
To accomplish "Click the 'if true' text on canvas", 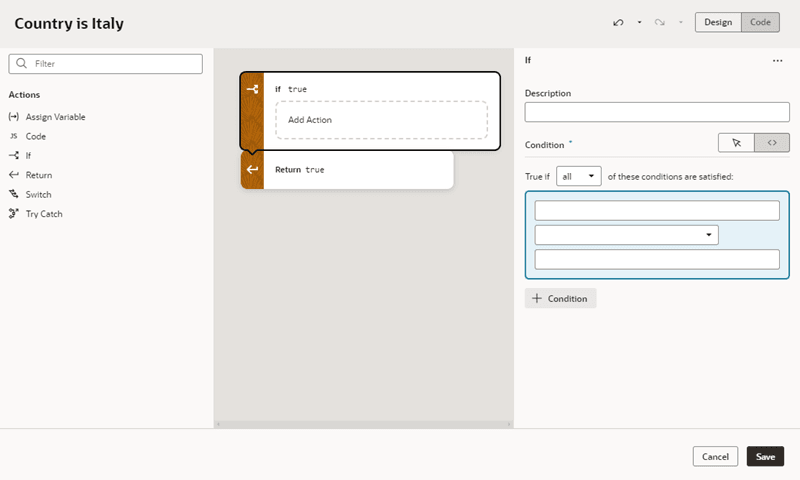I will [x=291, y=89].
